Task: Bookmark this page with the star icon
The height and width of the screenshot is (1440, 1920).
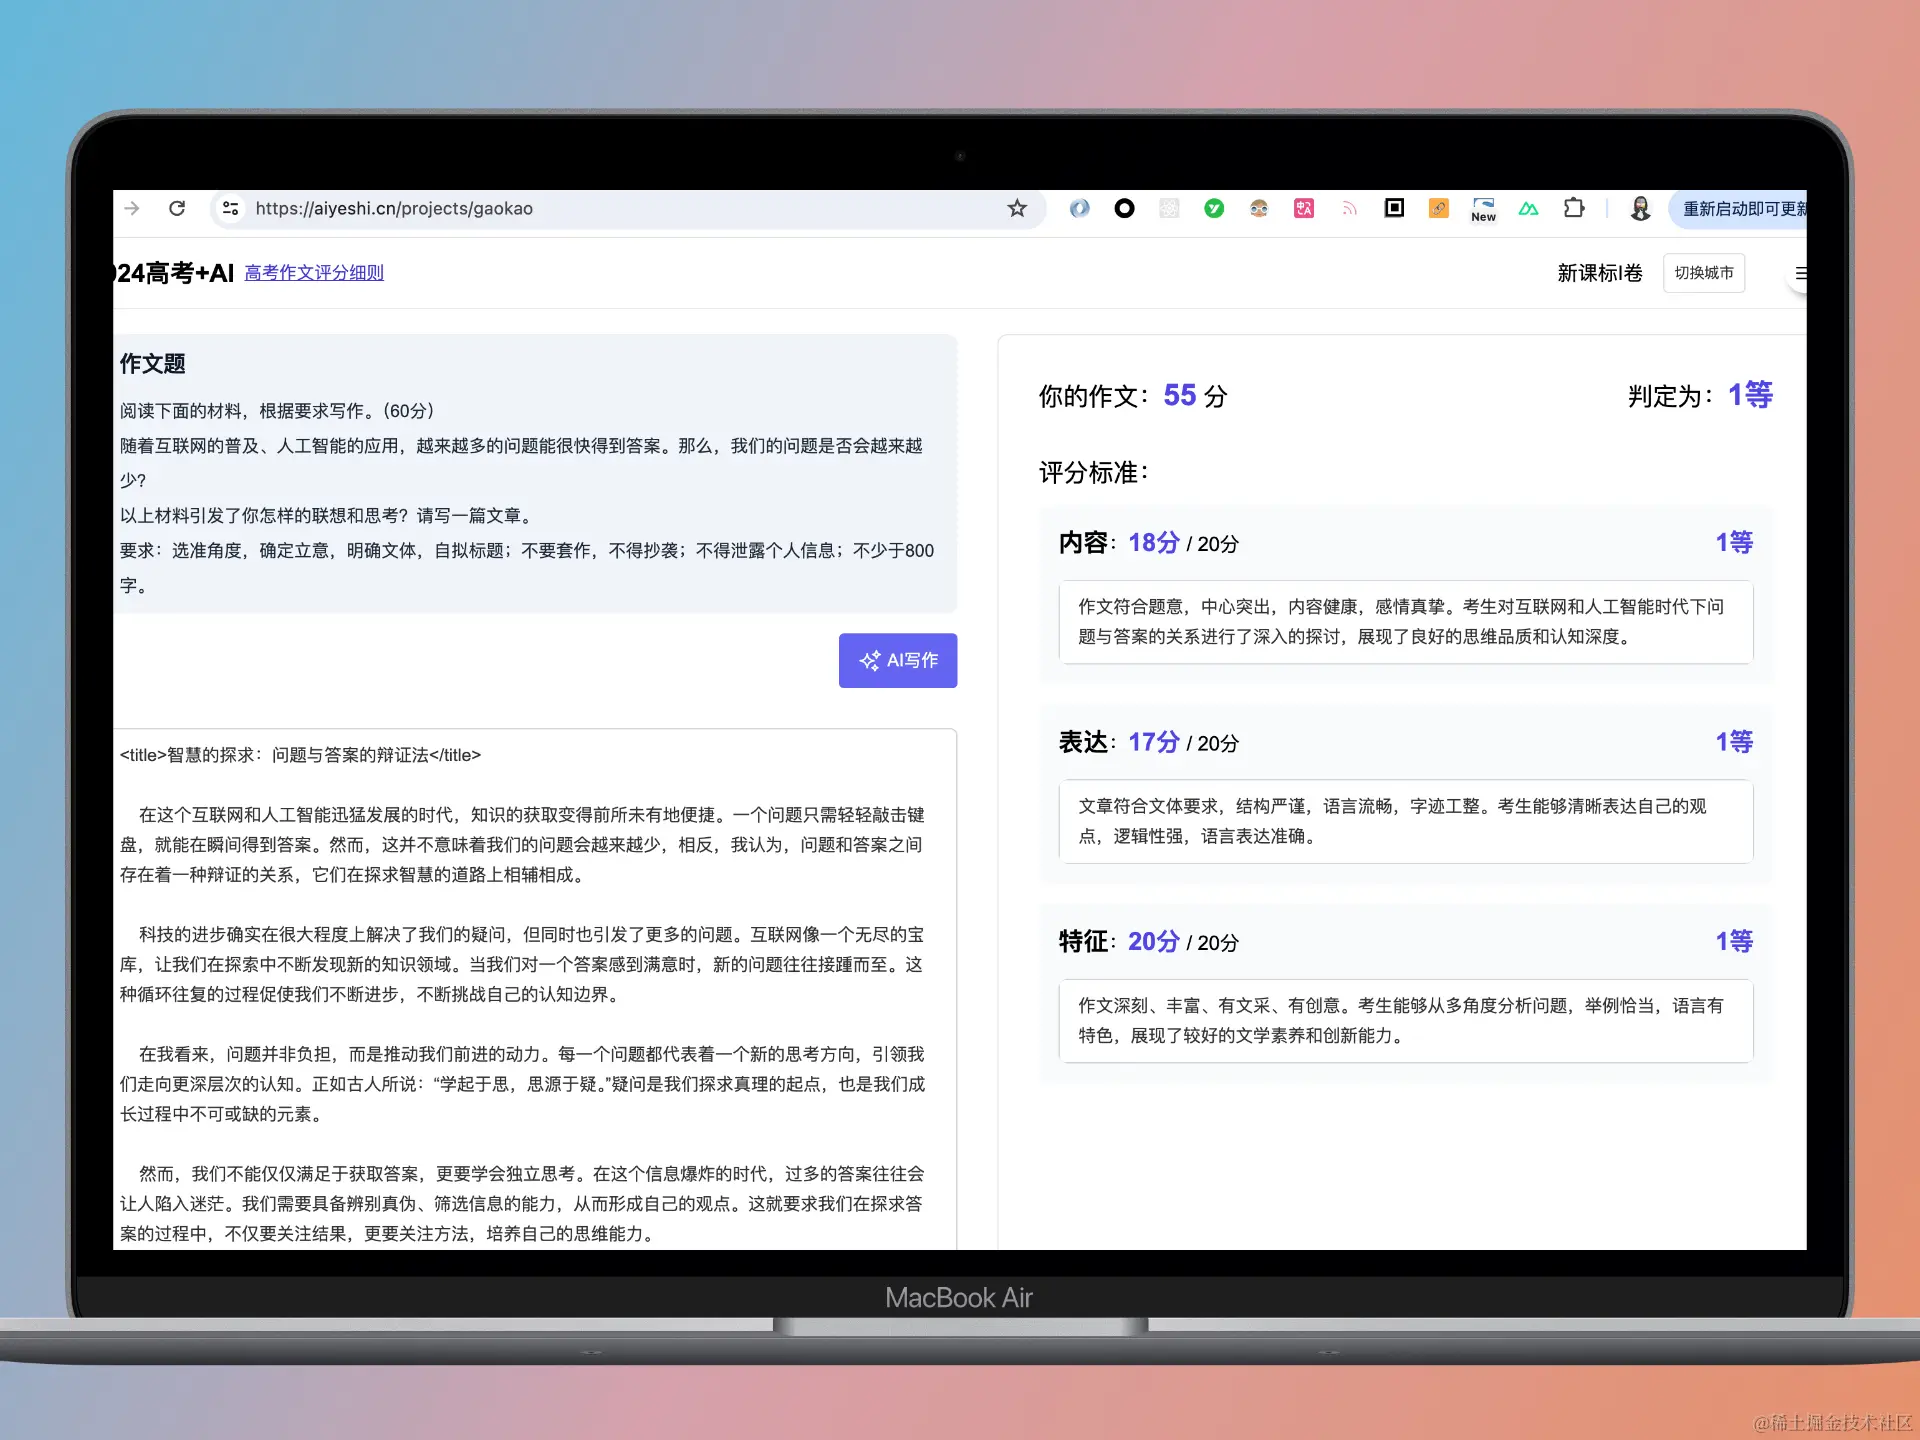Action: [1016, 208]
